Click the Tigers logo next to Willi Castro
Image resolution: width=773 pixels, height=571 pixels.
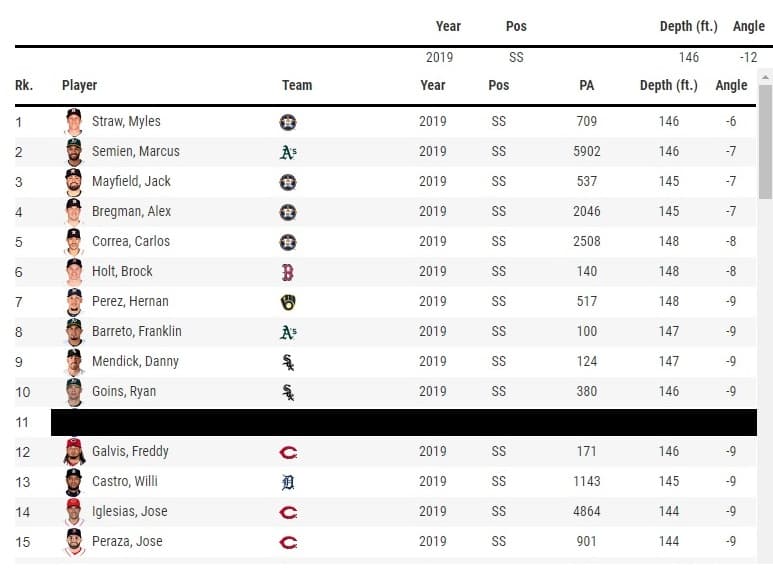coord(288,482)
